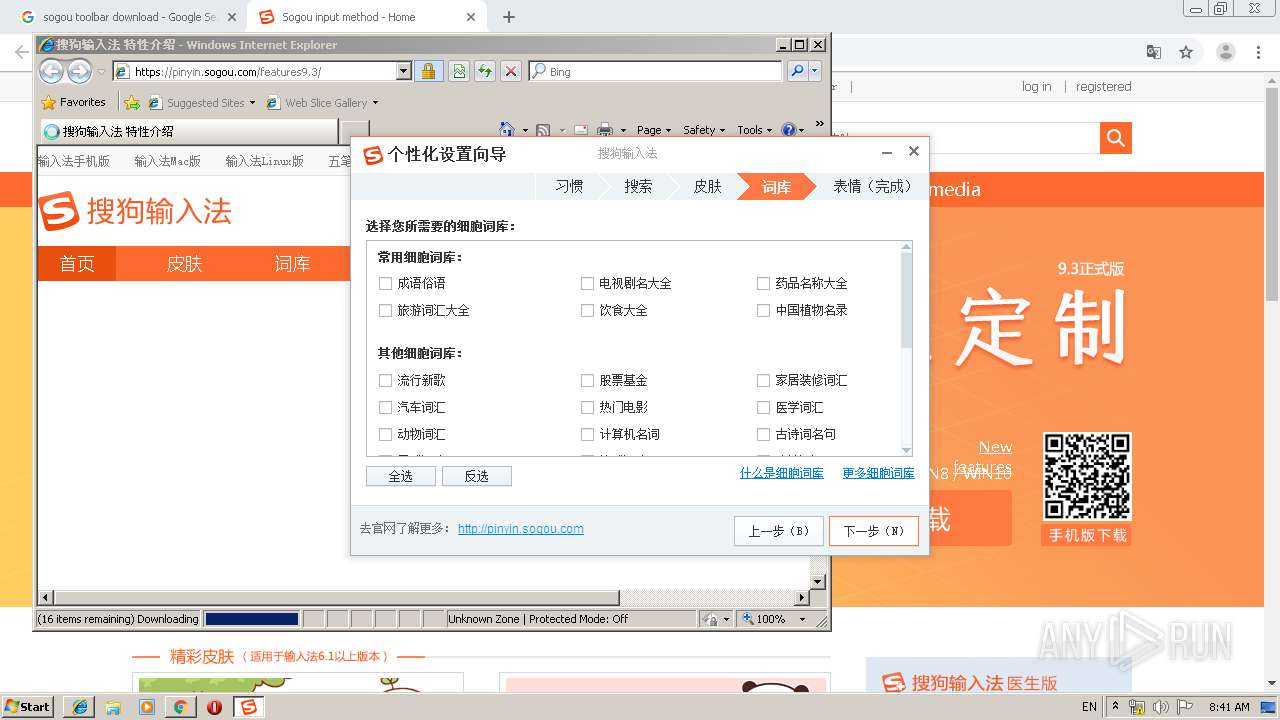Refresh the page in Internet Explorer
This screenshot has width=1280, height=720.
click(x=485, y=71)
